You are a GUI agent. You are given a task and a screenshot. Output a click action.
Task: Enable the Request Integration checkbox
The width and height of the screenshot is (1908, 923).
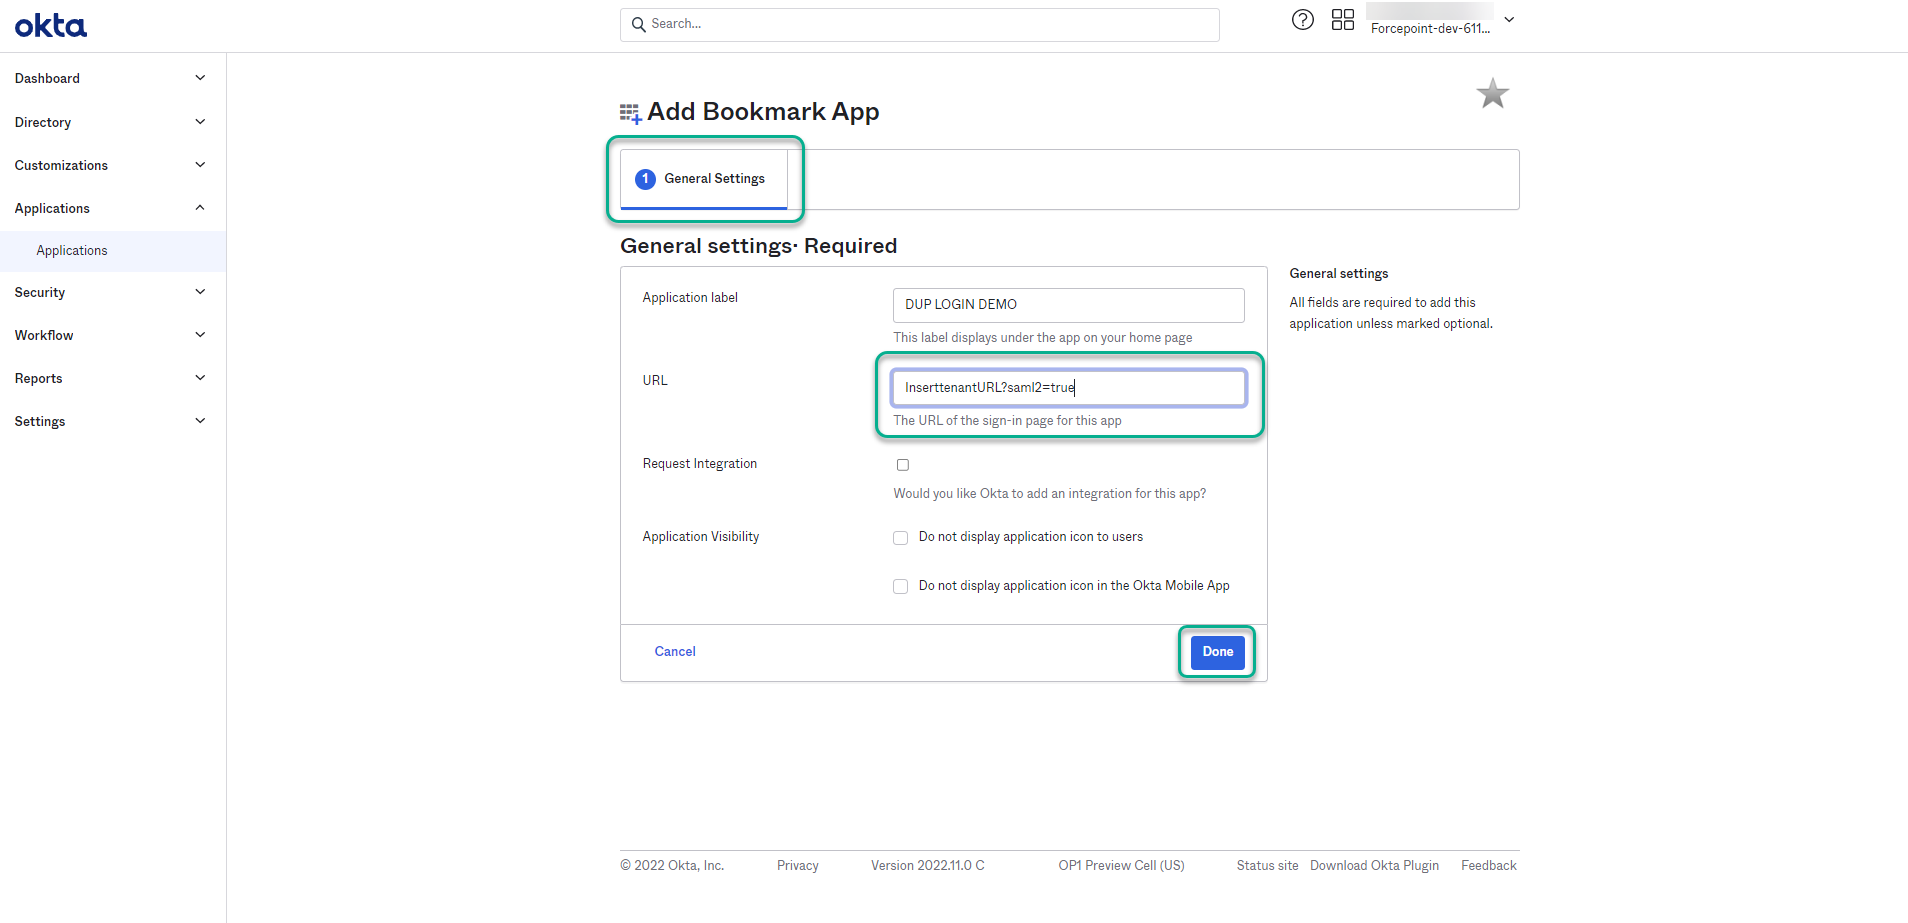pos(902,464)
